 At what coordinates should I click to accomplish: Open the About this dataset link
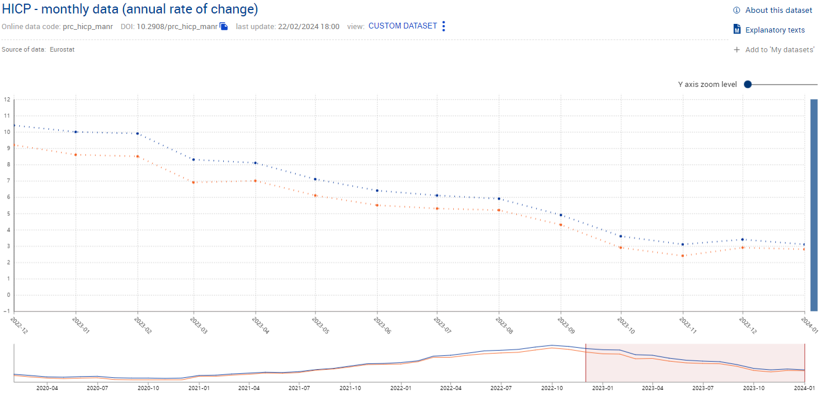coord(779,10)
